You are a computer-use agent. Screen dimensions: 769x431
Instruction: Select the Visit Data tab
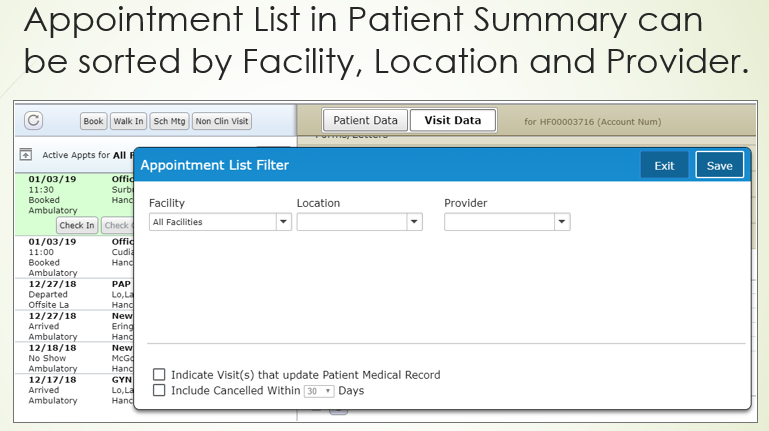coord(452,121)
